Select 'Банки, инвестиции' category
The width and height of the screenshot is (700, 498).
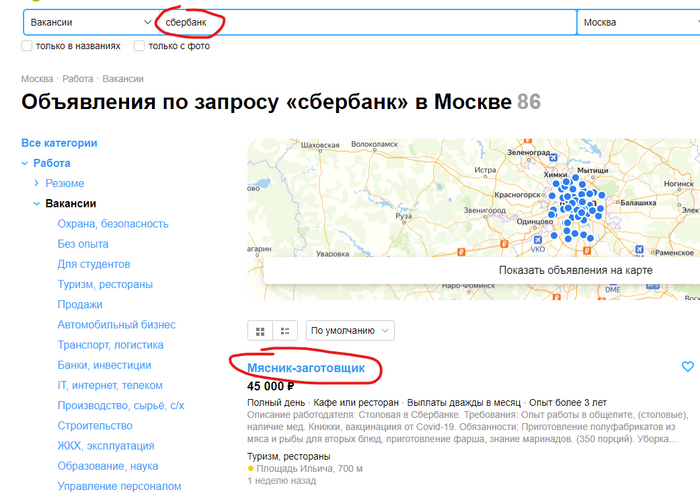pos(104,365)
